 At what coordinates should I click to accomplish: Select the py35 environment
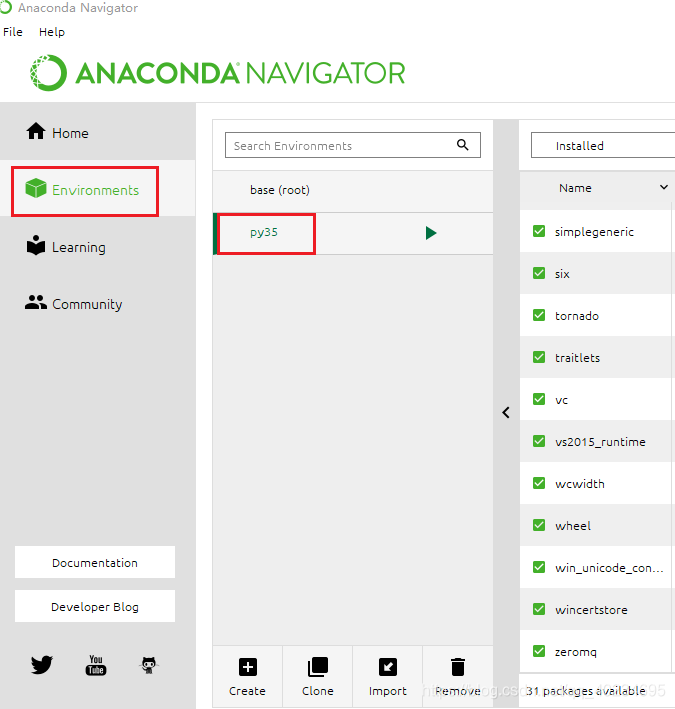[x=353, y=233]
